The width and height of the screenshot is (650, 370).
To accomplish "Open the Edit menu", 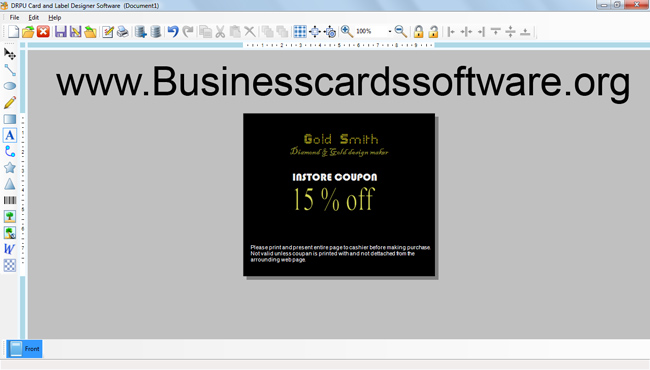I will pos(34,17).
